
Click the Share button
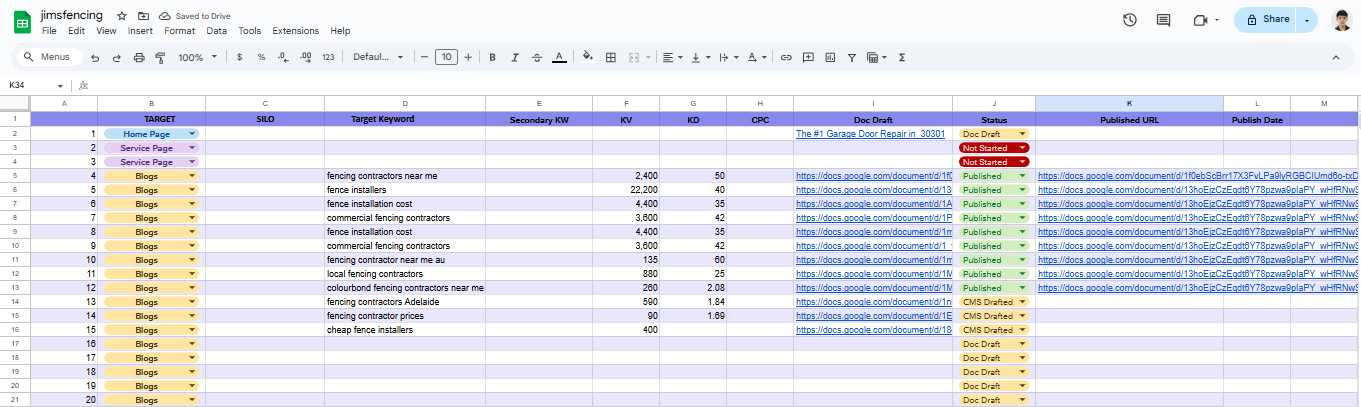1267,20
